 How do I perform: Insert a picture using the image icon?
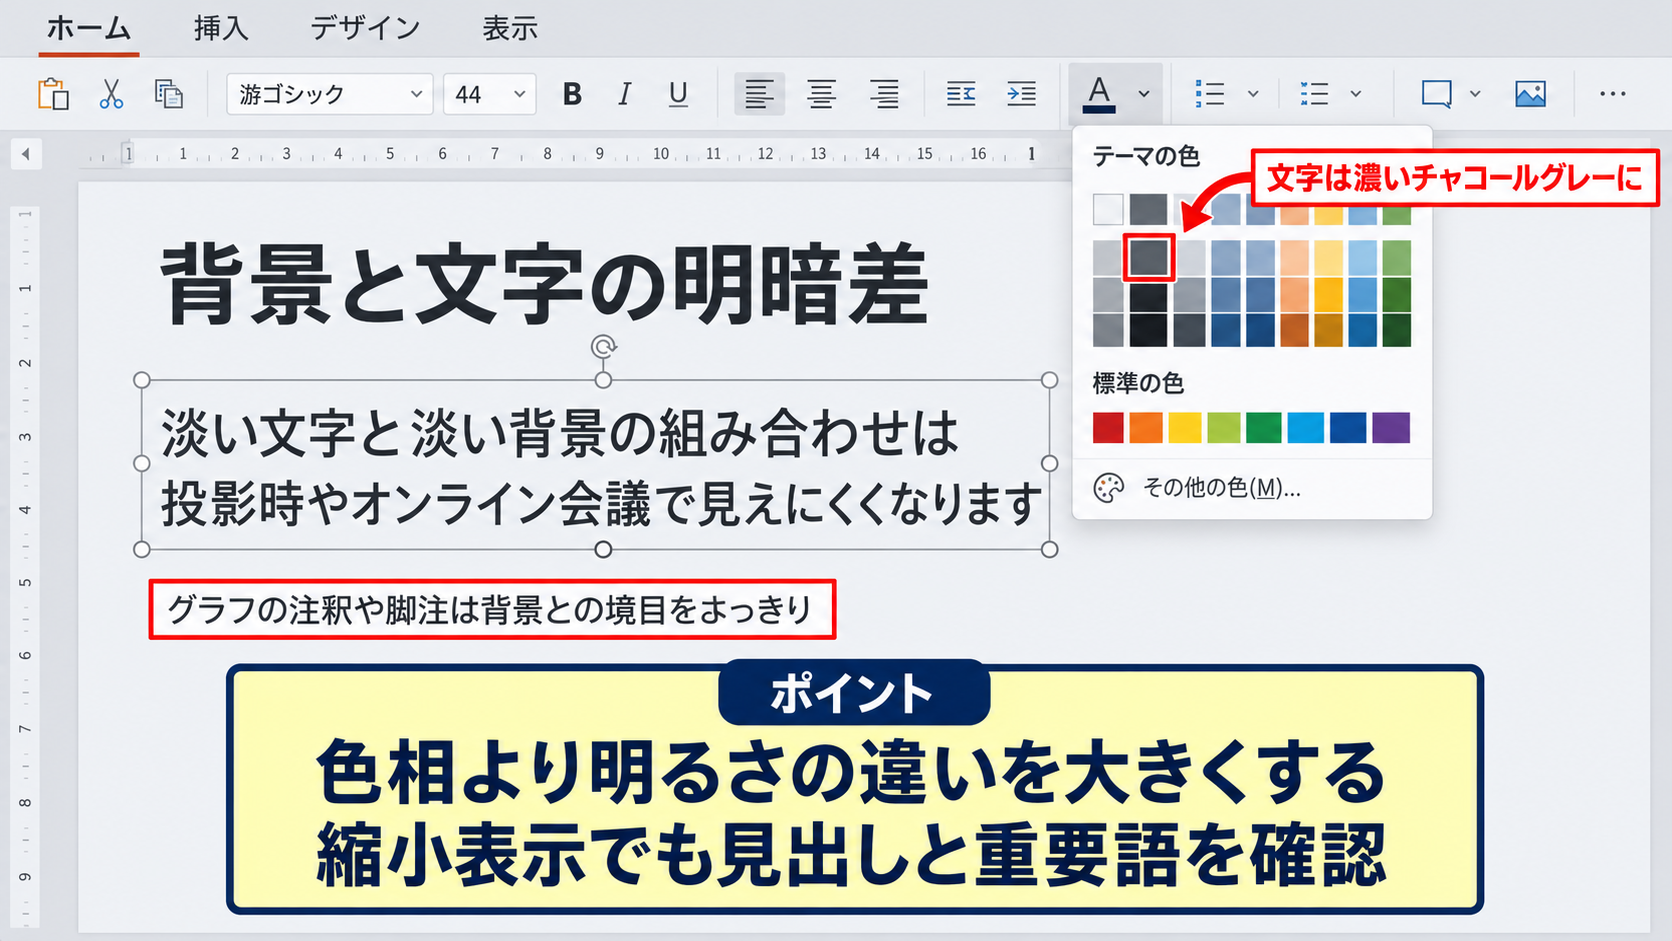pyautogui.click(x=1530, y=94)
